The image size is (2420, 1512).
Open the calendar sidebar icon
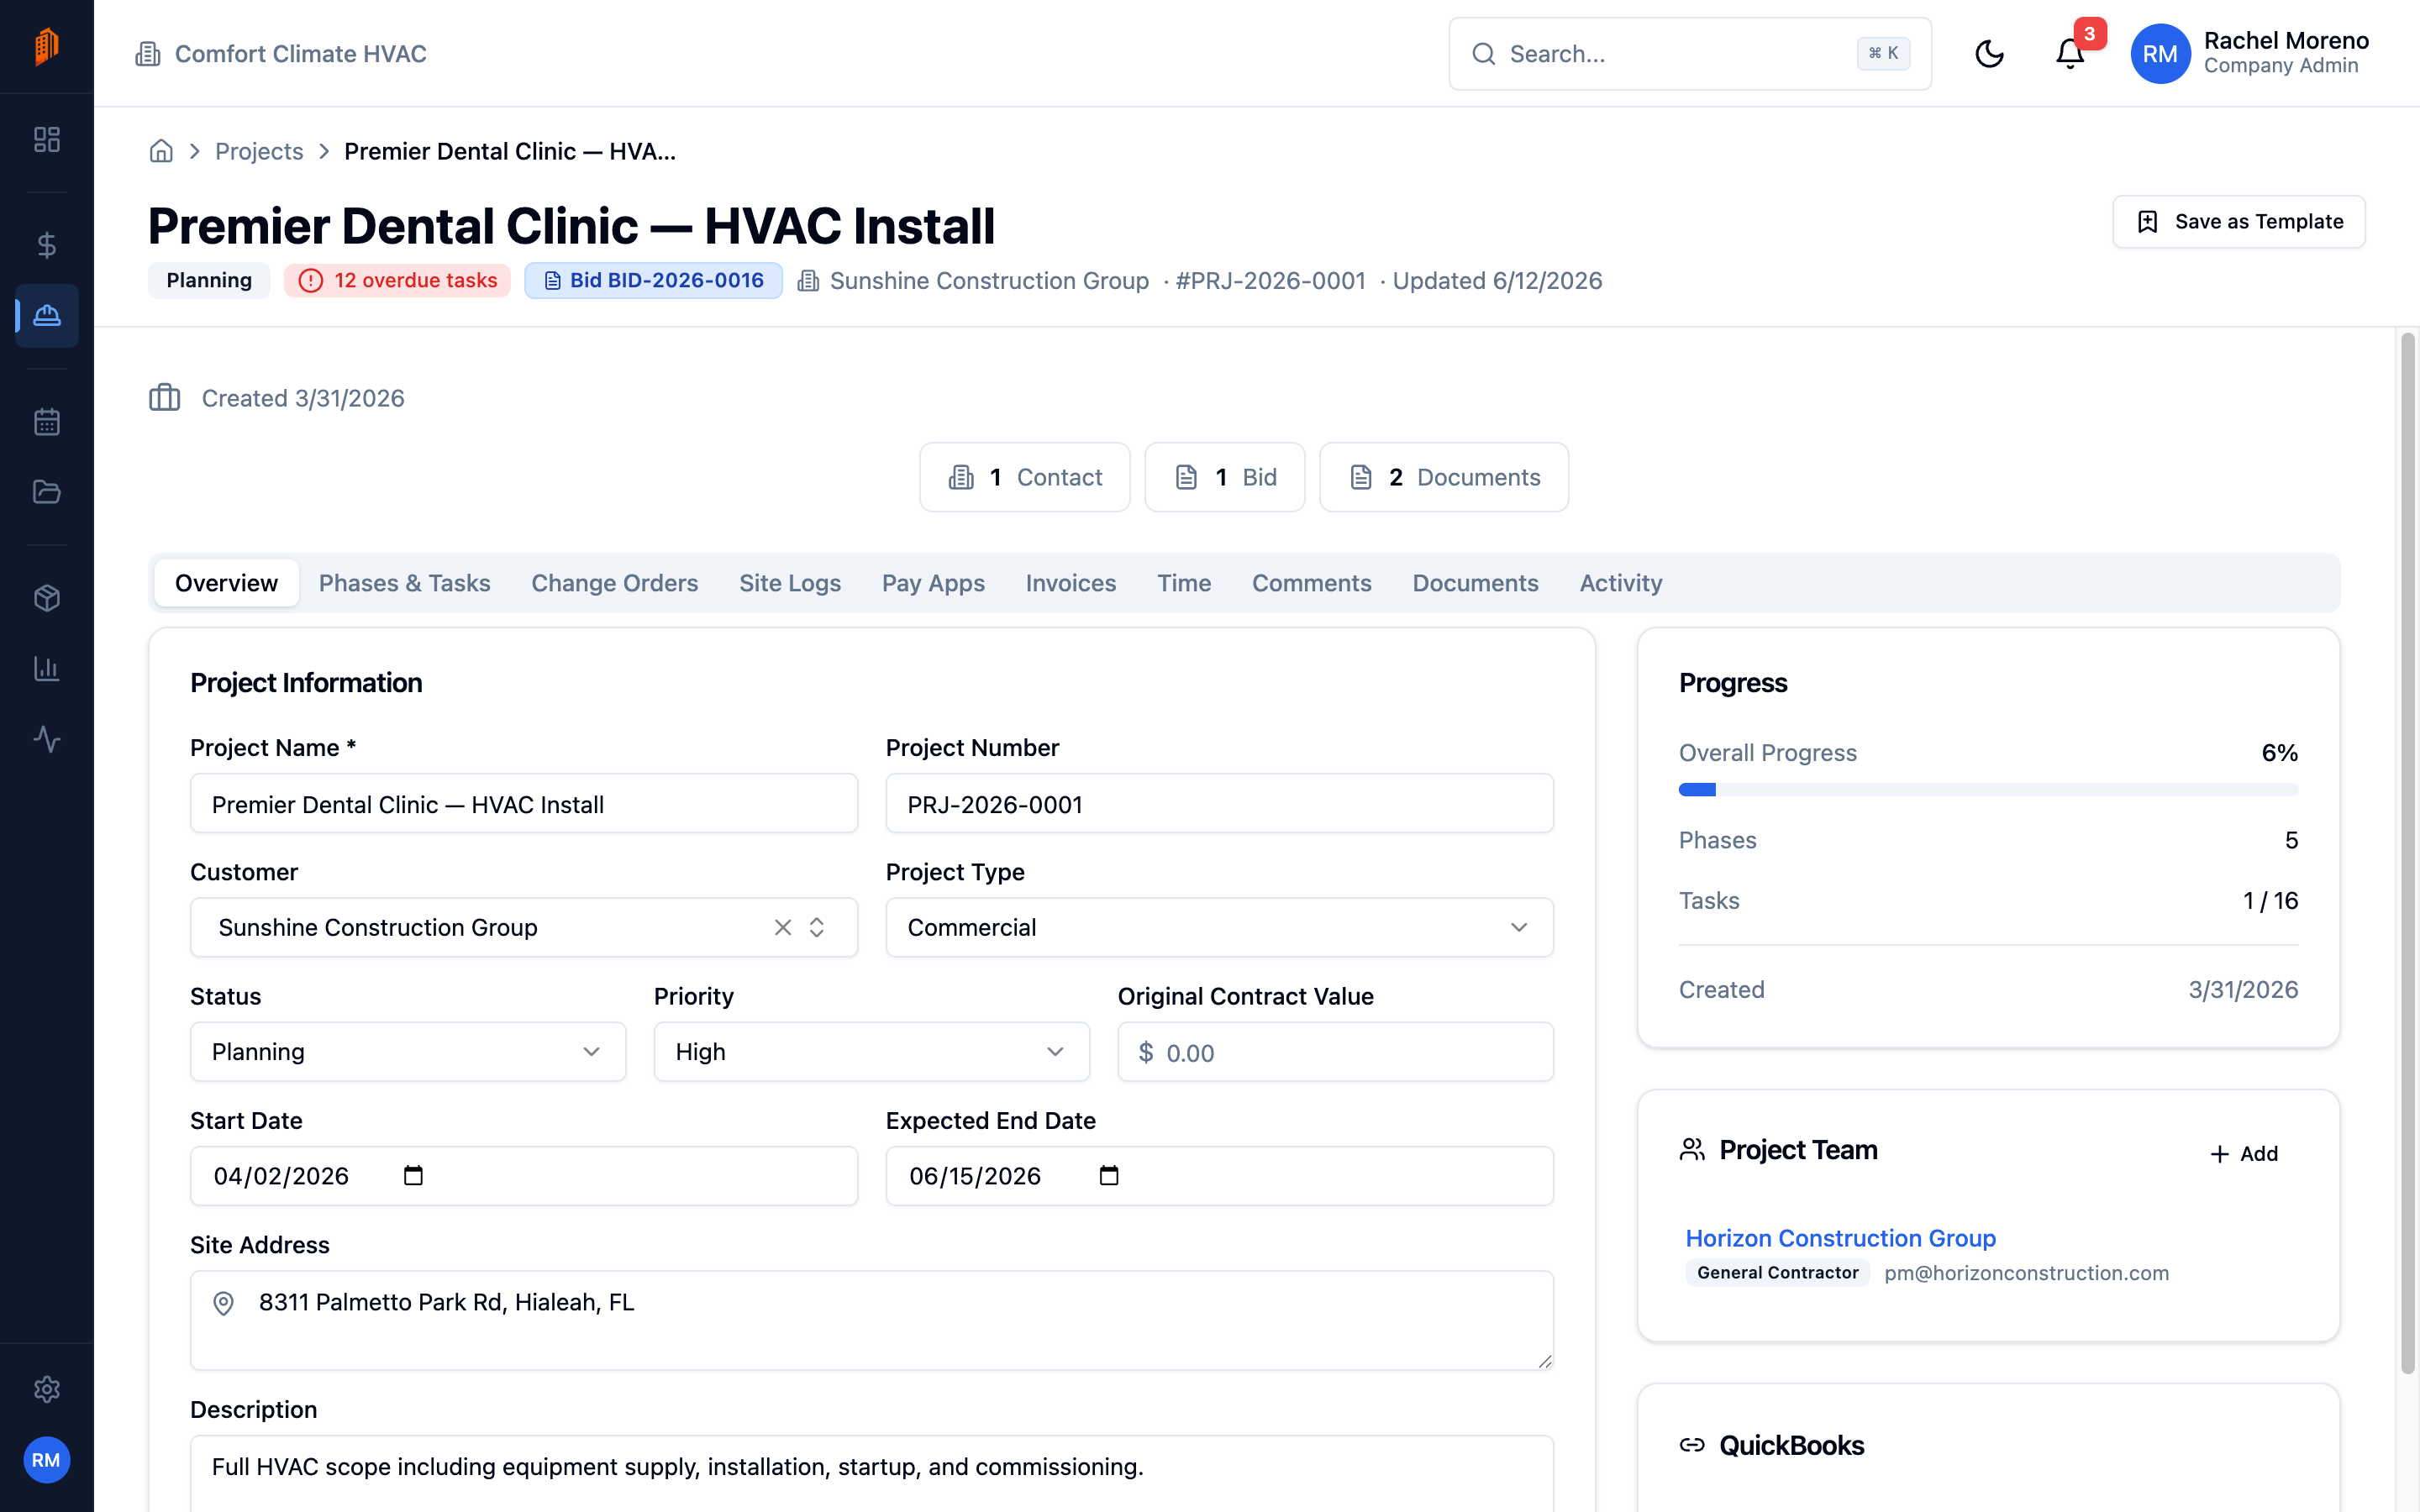coord(47,422)
